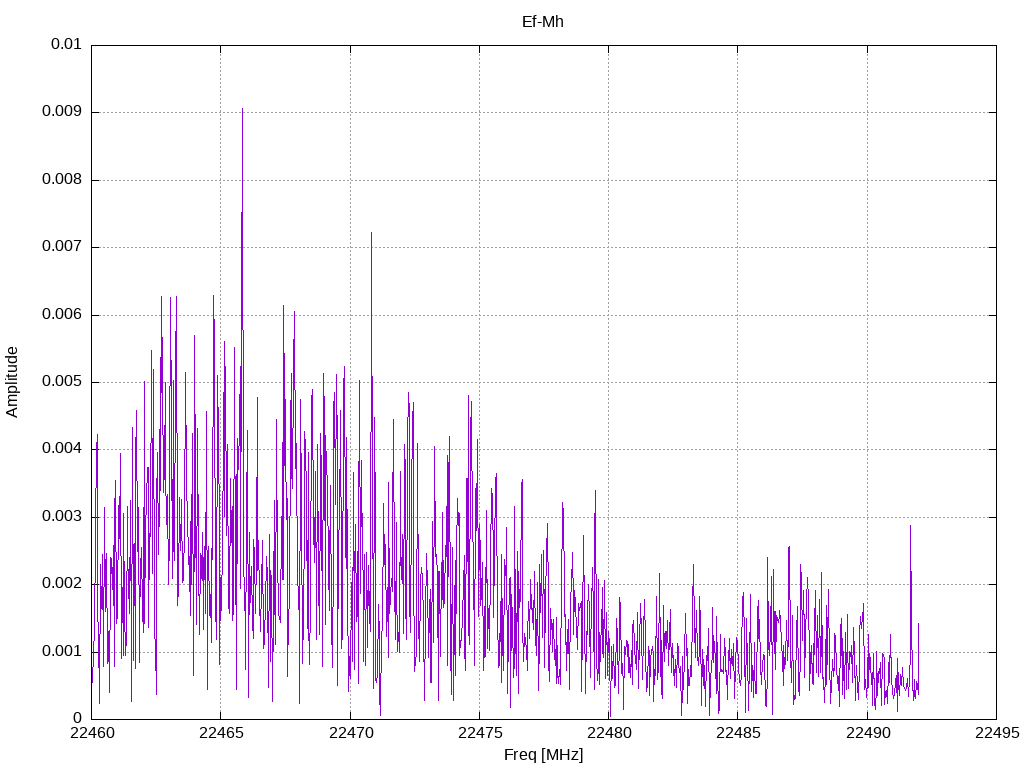Click the isolated peak tip near 22492 MHz

pyautogui.click(x=910, y=526)
